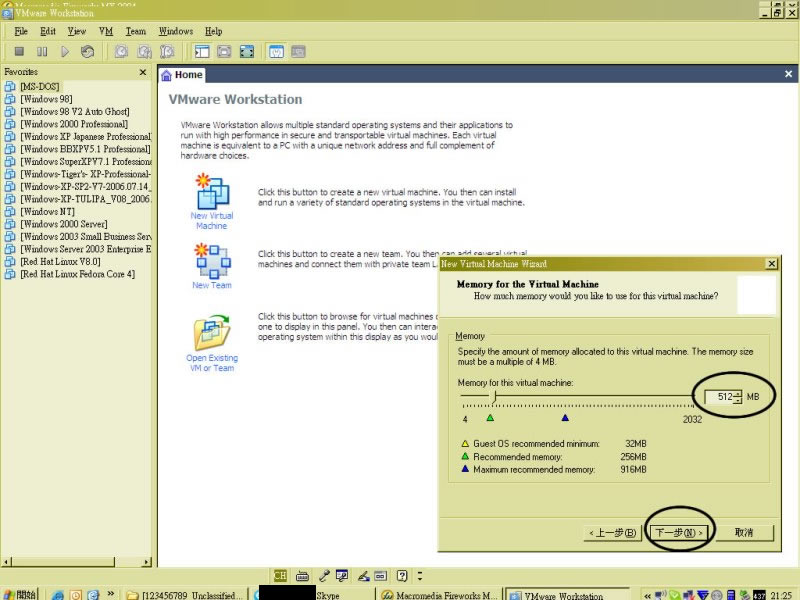
Task: Click the VMware Workstation taskbar button
Action: pos(566,595)
